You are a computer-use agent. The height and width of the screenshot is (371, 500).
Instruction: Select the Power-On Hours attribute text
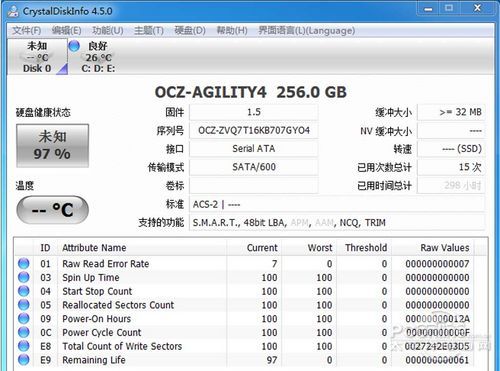point(97,319)
